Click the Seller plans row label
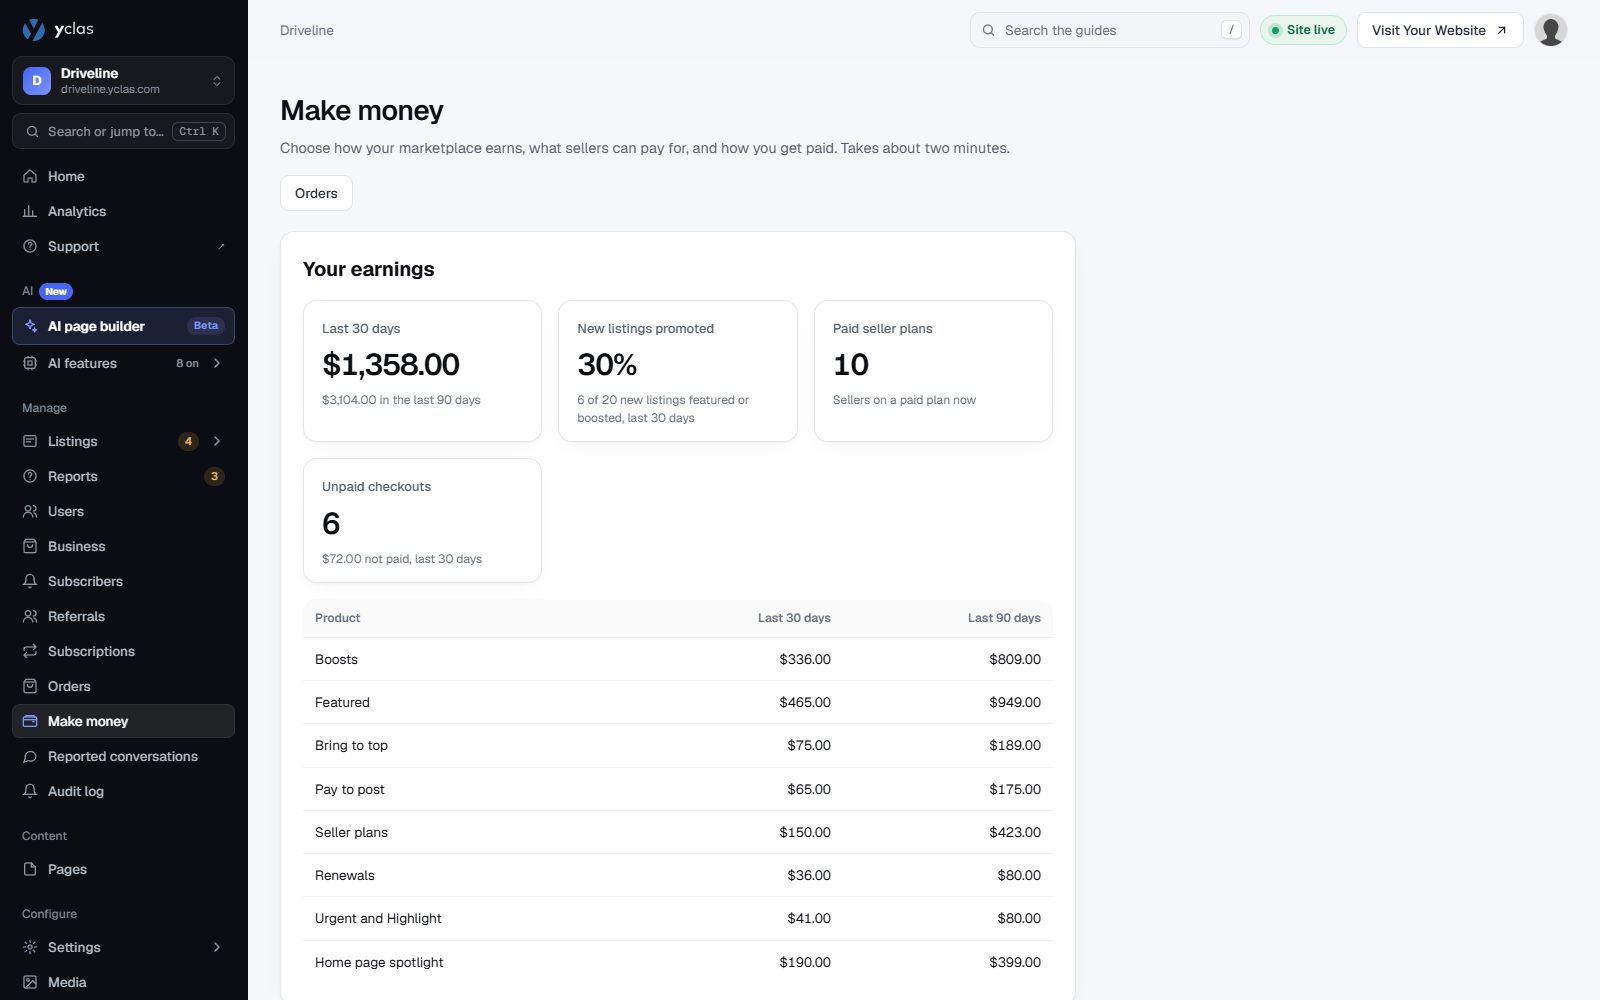Viewport: 1600px width, 1000px height. point(351,832)
